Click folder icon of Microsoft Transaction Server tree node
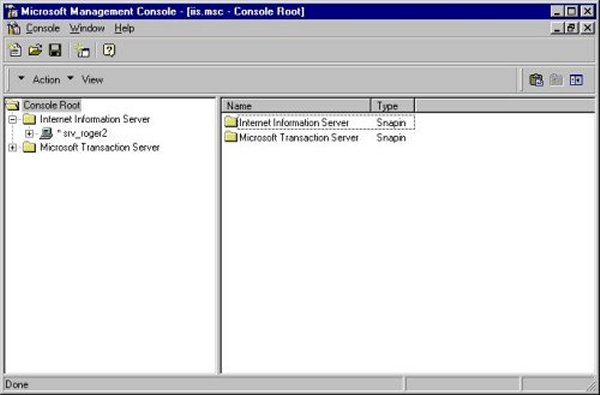Screen dimensions: 600x395 (29, 147)
